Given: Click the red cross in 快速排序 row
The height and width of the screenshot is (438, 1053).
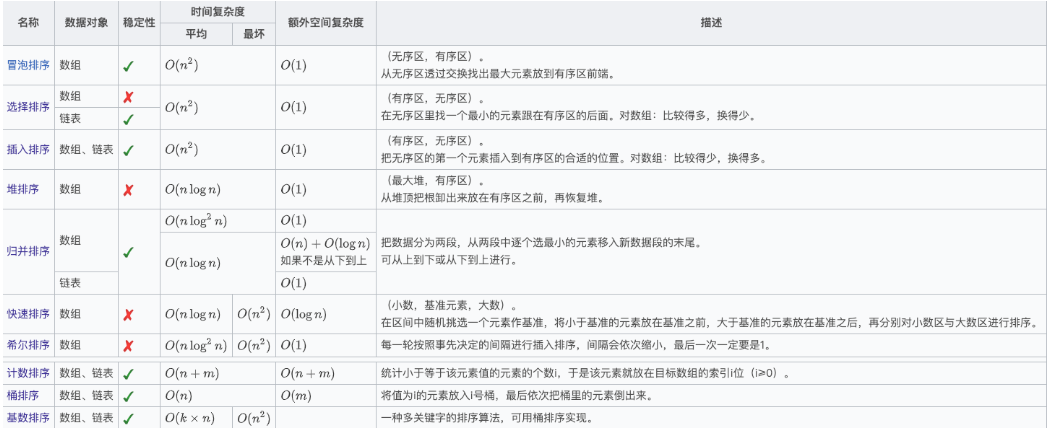Looking at the screenshot, I should [128, 314].
